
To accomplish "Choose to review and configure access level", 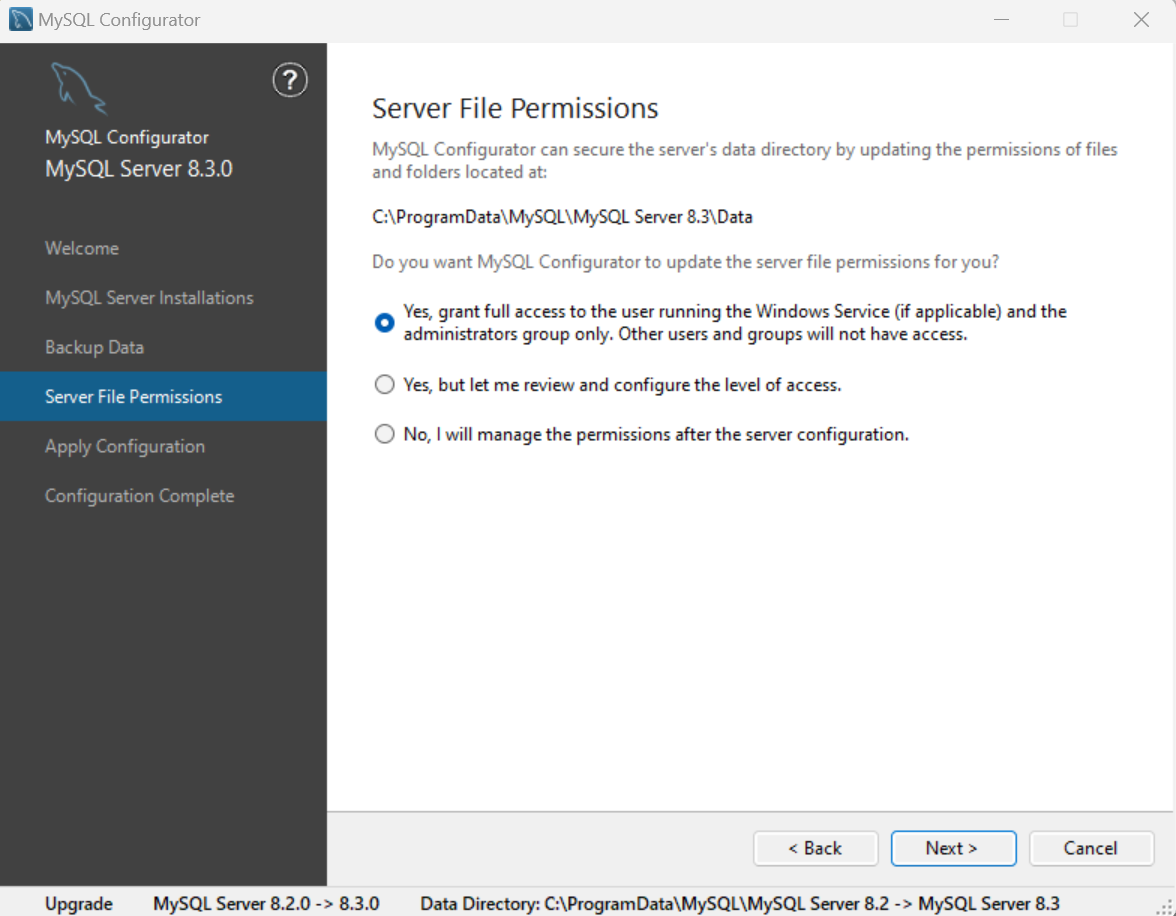I will pyautogui.click(x=384, y=384).
